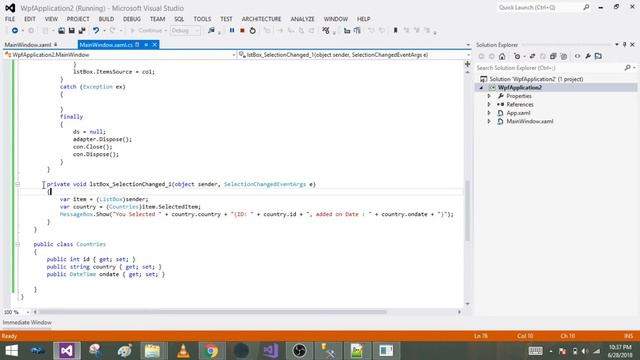Click the scroll down arrow of the editor
This screenshot has width=640, height=360.
[x=467, y=304]
